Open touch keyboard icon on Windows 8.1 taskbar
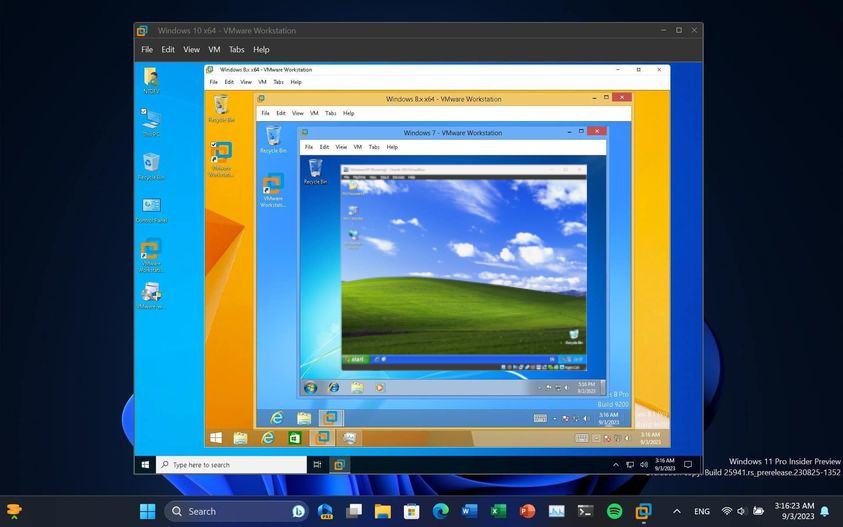843x527 pixels. pyautogui.click(x=582, y=438)
